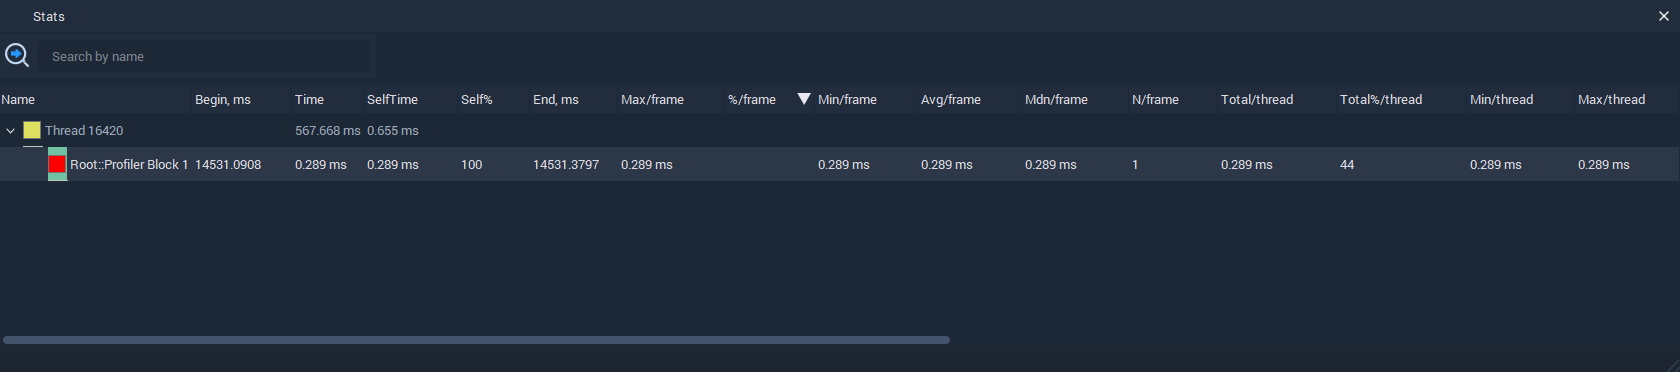Select the Thread 16420 row
Screen dimensions: 1680x372
(x=840, y=130)
